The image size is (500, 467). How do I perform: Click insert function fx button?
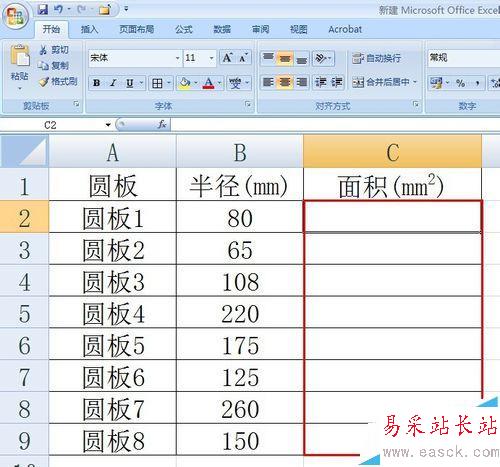162,125
